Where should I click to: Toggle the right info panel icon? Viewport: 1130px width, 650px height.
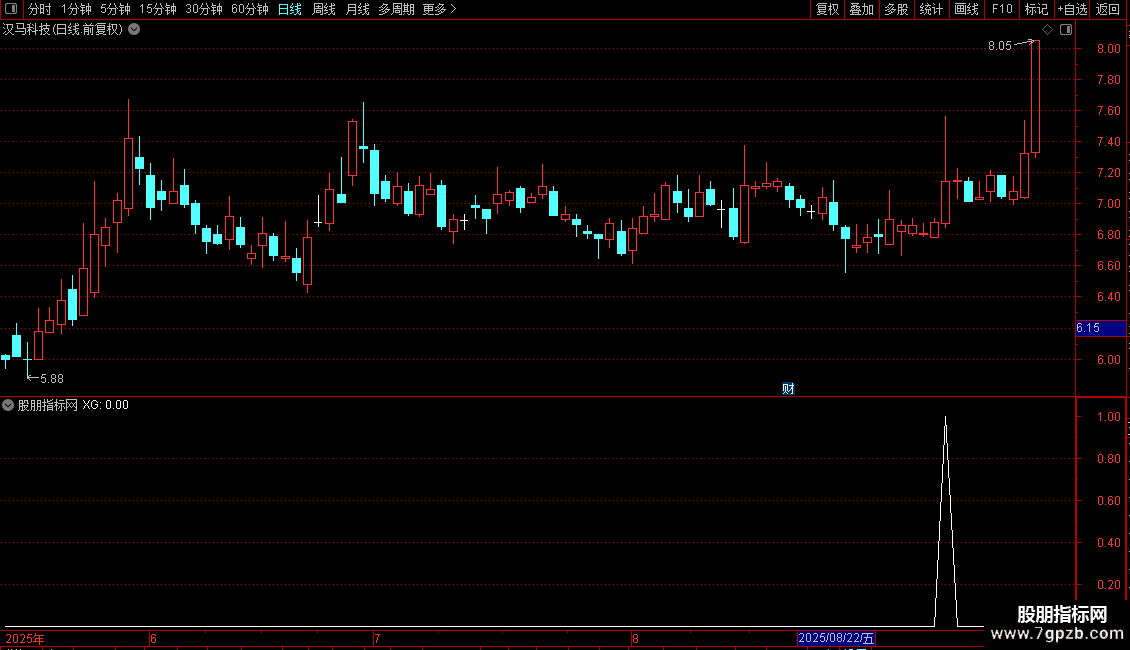pos(1066,30)
